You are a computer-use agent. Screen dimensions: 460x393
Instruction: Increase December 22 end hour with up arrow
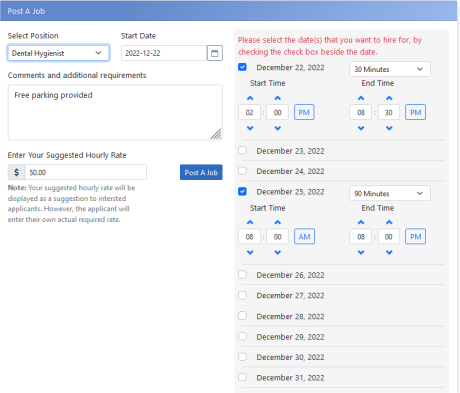(x=361, y=98)
